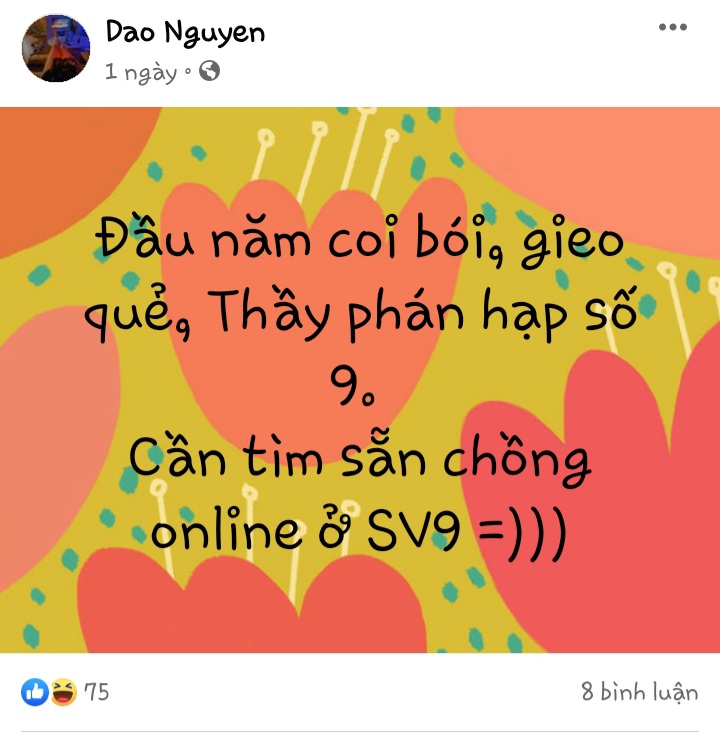The width and height of the screenshot is (720, 734).
Task: Open the three-dot post options menu
Action: (x=673, y=27)
